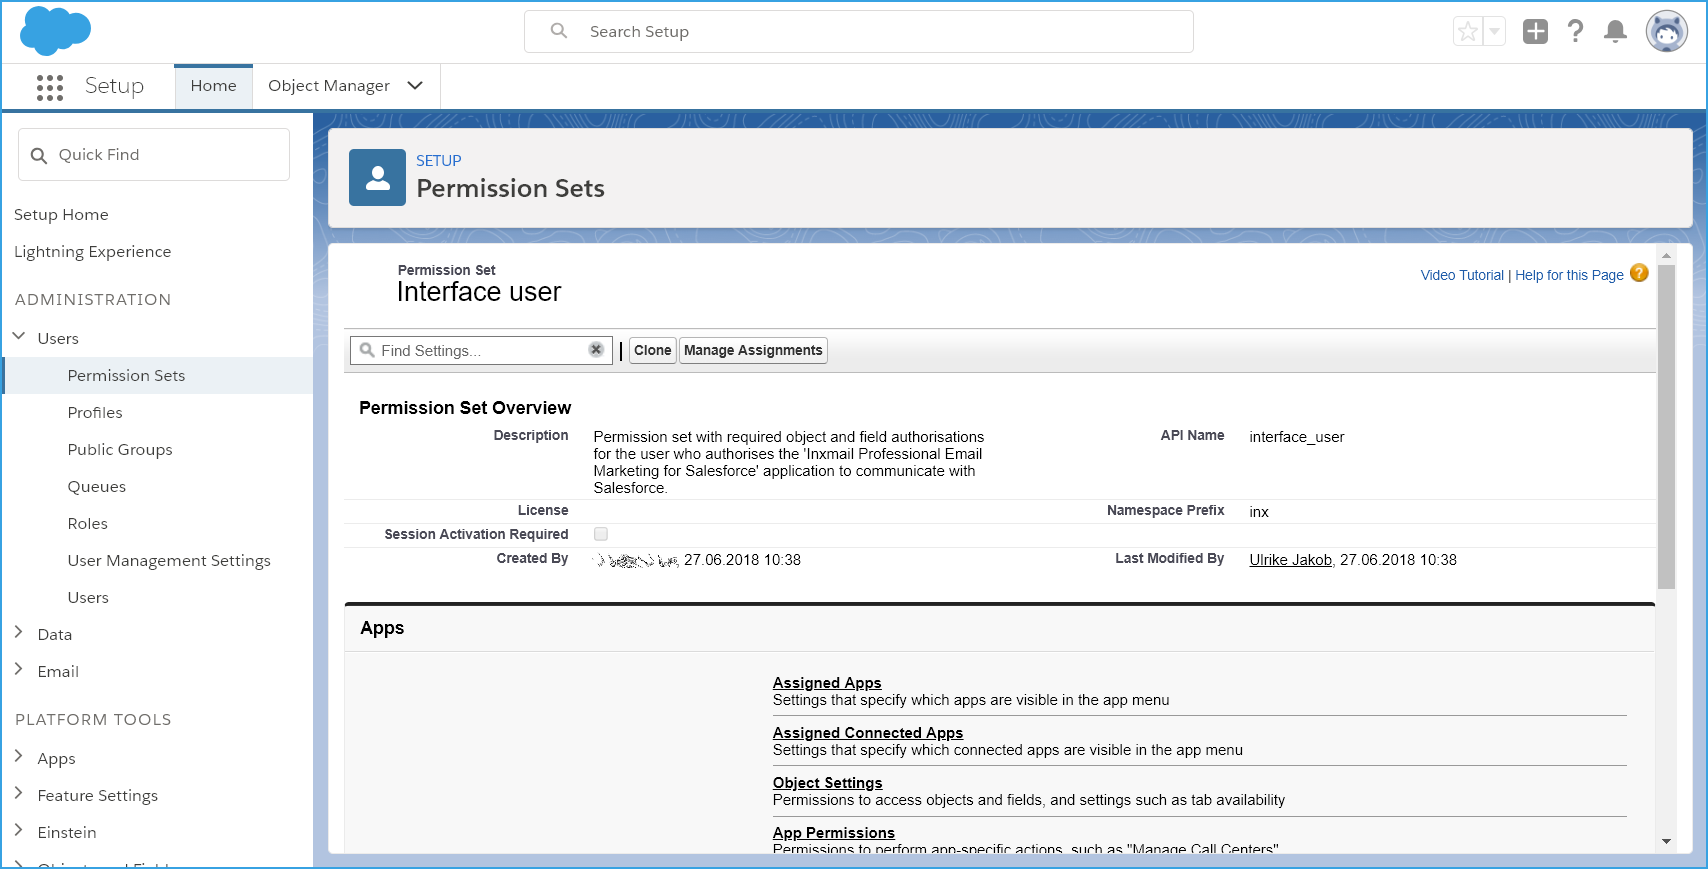
Task: Open Lightning Experience link
Action: click(92, 251)
